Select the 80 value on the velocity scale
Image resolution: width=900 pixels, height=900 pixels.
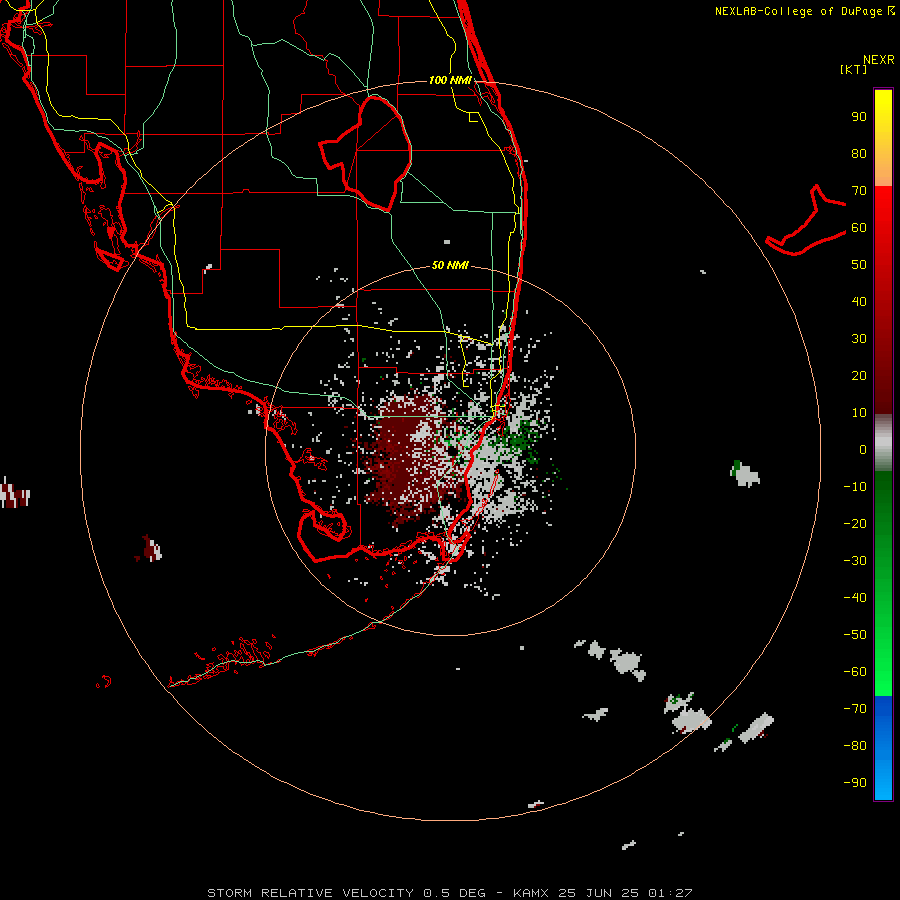859,154
